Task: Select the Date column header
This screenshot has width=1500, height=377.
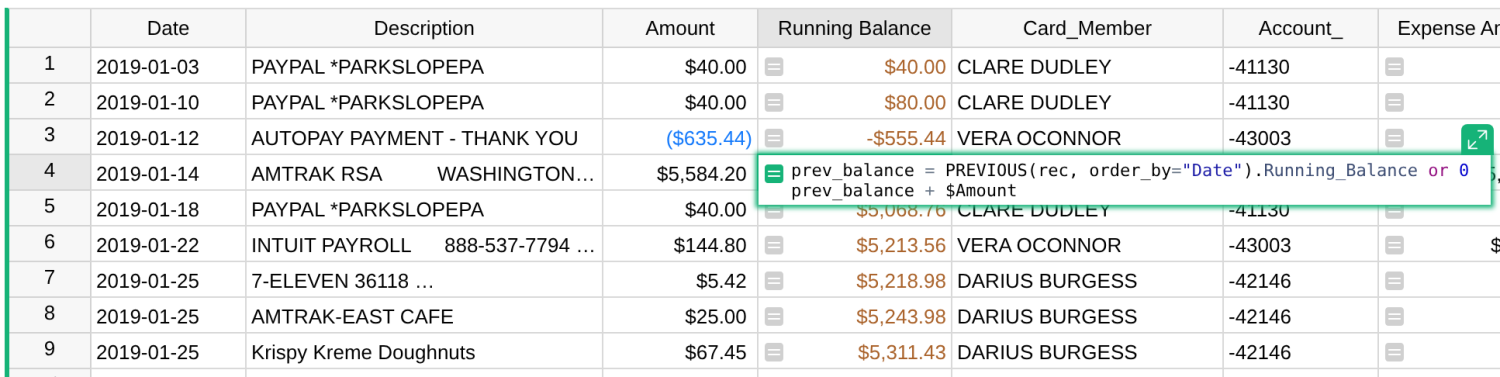Action: tap(168, 28)
